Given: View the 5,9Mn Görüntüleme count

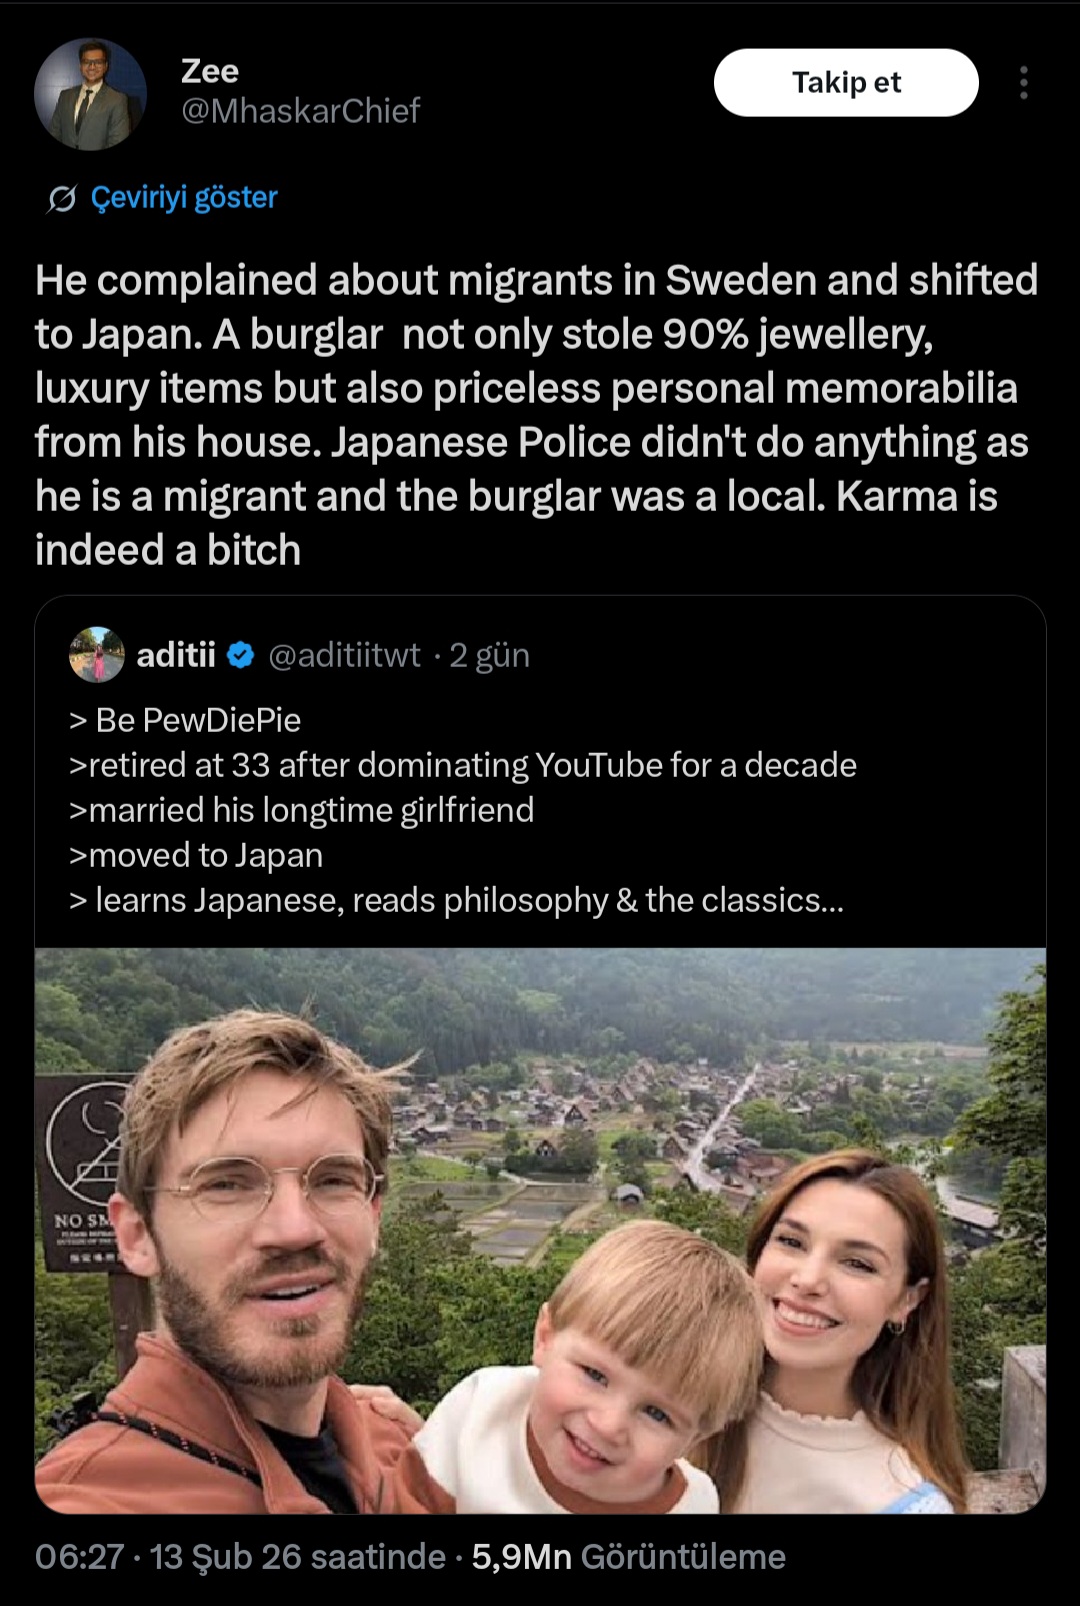Looking at the screenshot, I should tap(629, 1557).
